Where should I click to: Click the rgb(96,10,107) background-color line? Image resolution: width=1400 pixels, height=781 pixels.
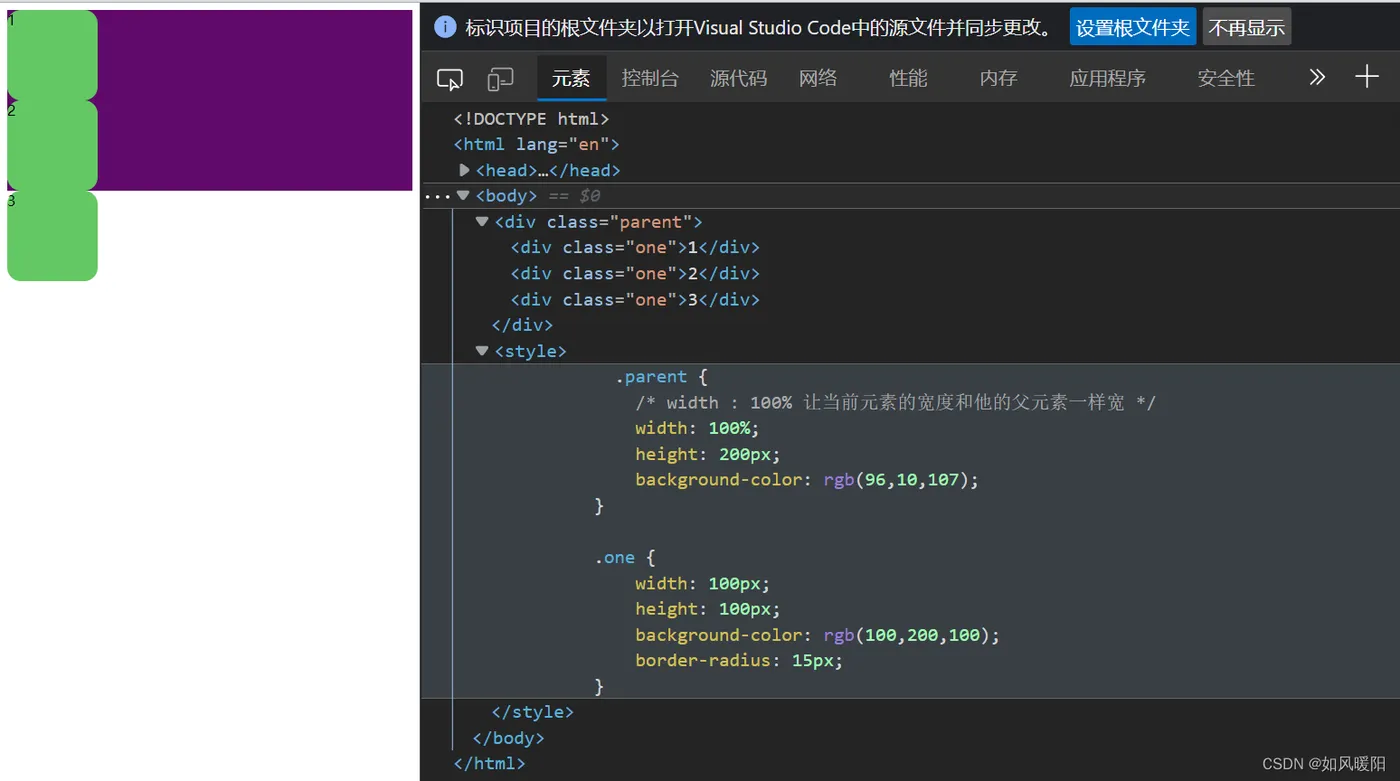[806, 480]
